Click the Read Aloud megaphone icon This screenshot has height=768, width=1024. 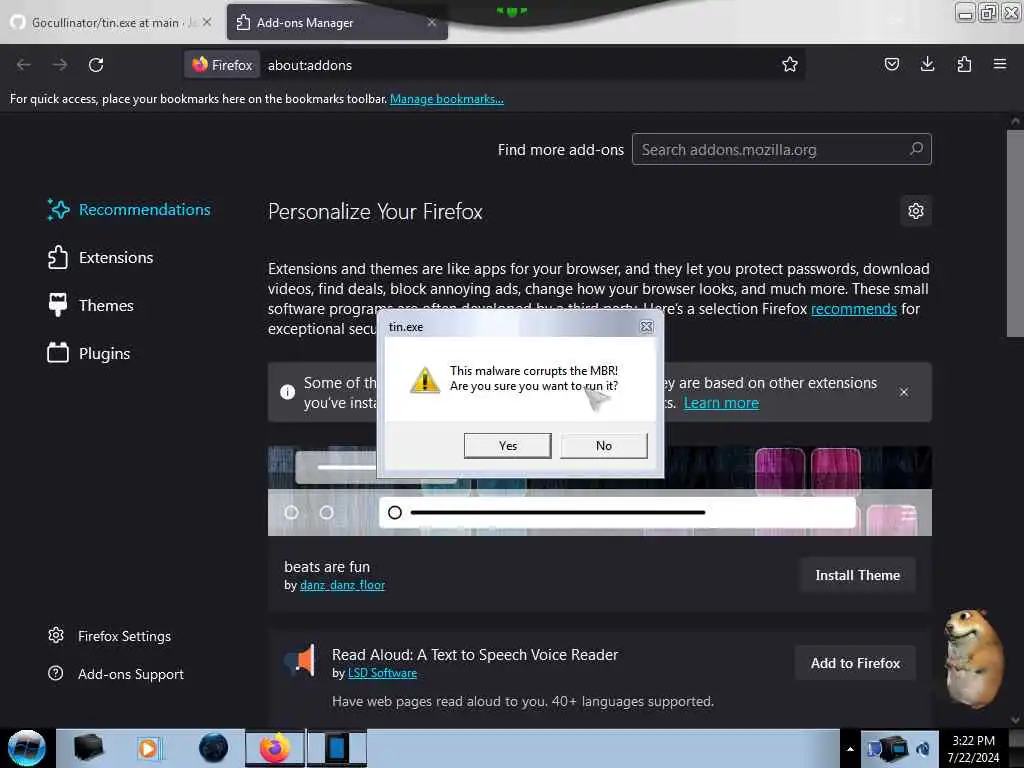click(x=300, y=660)
